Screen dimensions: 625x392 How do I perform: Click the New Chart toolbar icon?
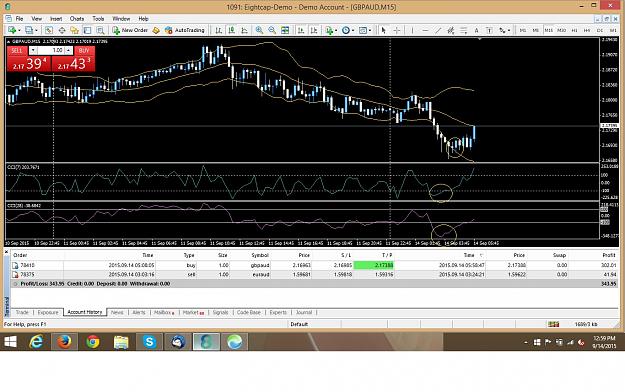point(12,30)
